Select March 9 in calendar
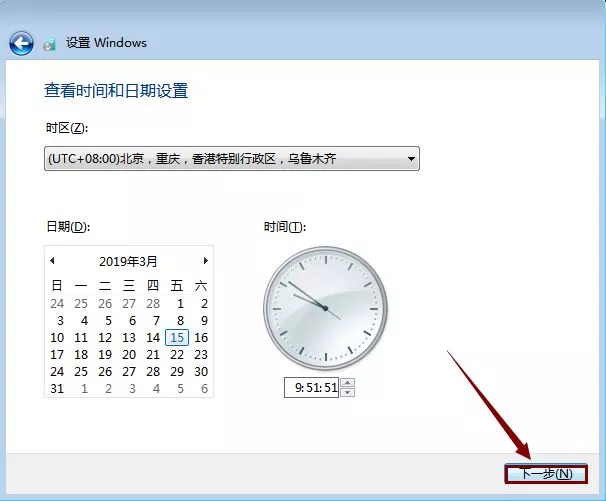The image size is (606, 501). 204,320
